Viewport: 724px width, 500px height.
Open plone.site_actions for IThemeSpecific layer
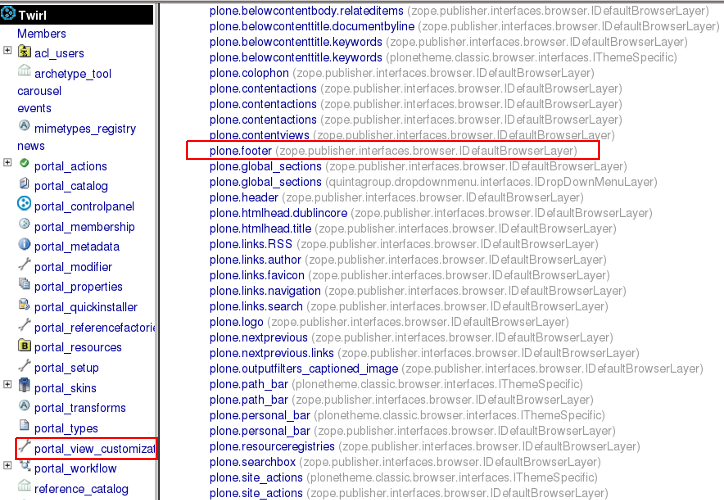click(x=256, y=477)
